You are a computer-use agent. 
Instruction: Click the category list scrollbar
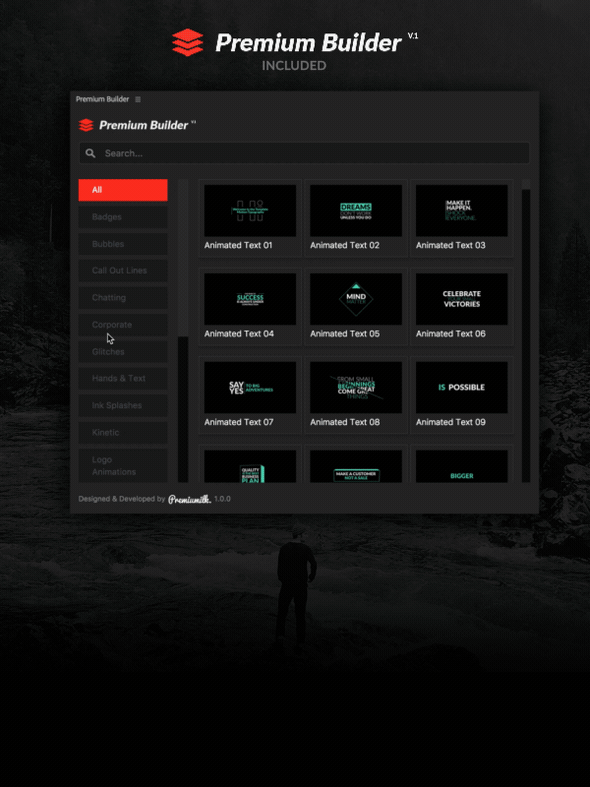click(x=183, y=331)
